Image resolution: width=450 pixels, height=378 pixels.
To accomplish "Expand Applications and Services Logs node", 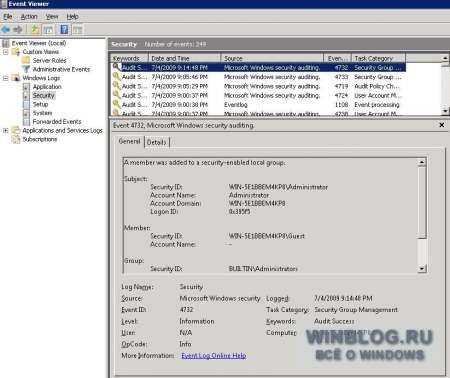I will (6, 130).
